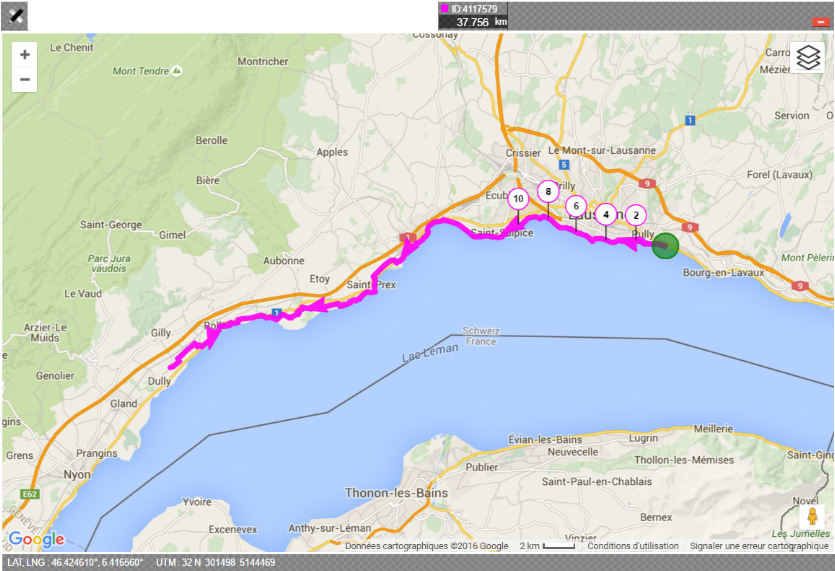Click the magenta track color swatch
This screenshot has width=835, height=571.
[x=444, y=9]
